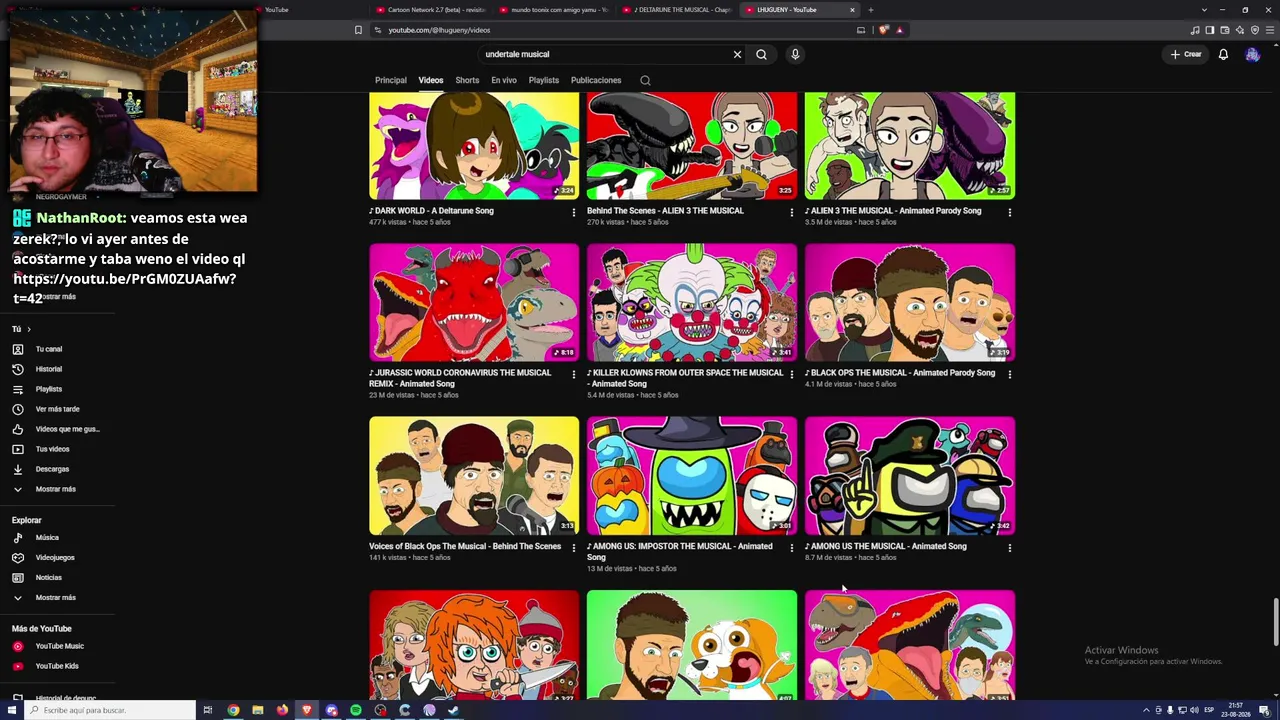Open options menu for ALIEN 3 THE MUSICAL parody song
Viewport: 1280px width, 720px height.
[1009, 212]
